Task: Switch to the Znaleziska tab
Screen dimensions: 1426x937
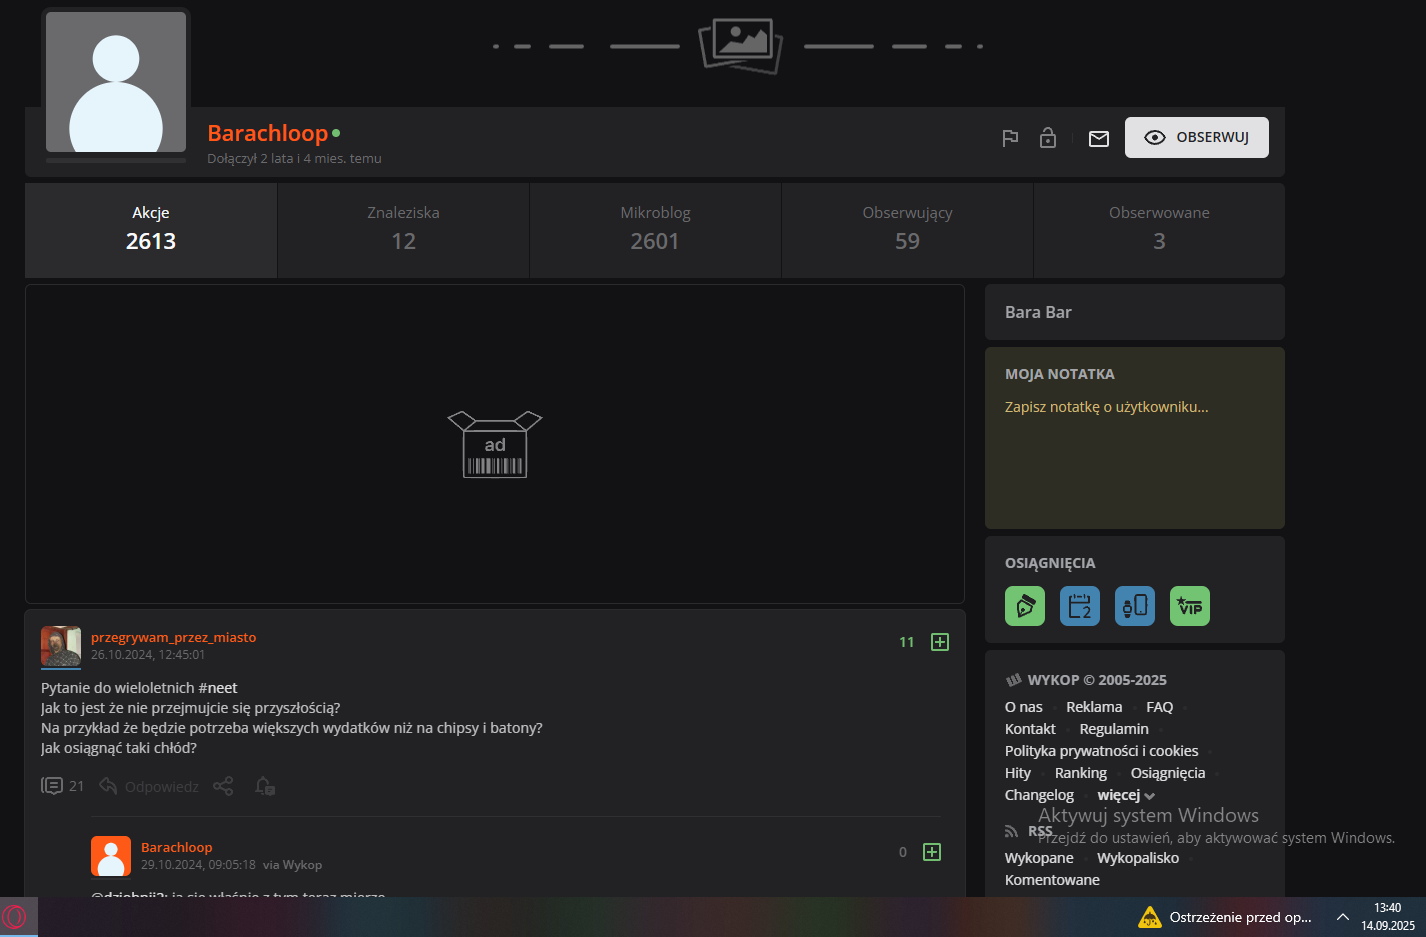Action: tap(403, 230)
